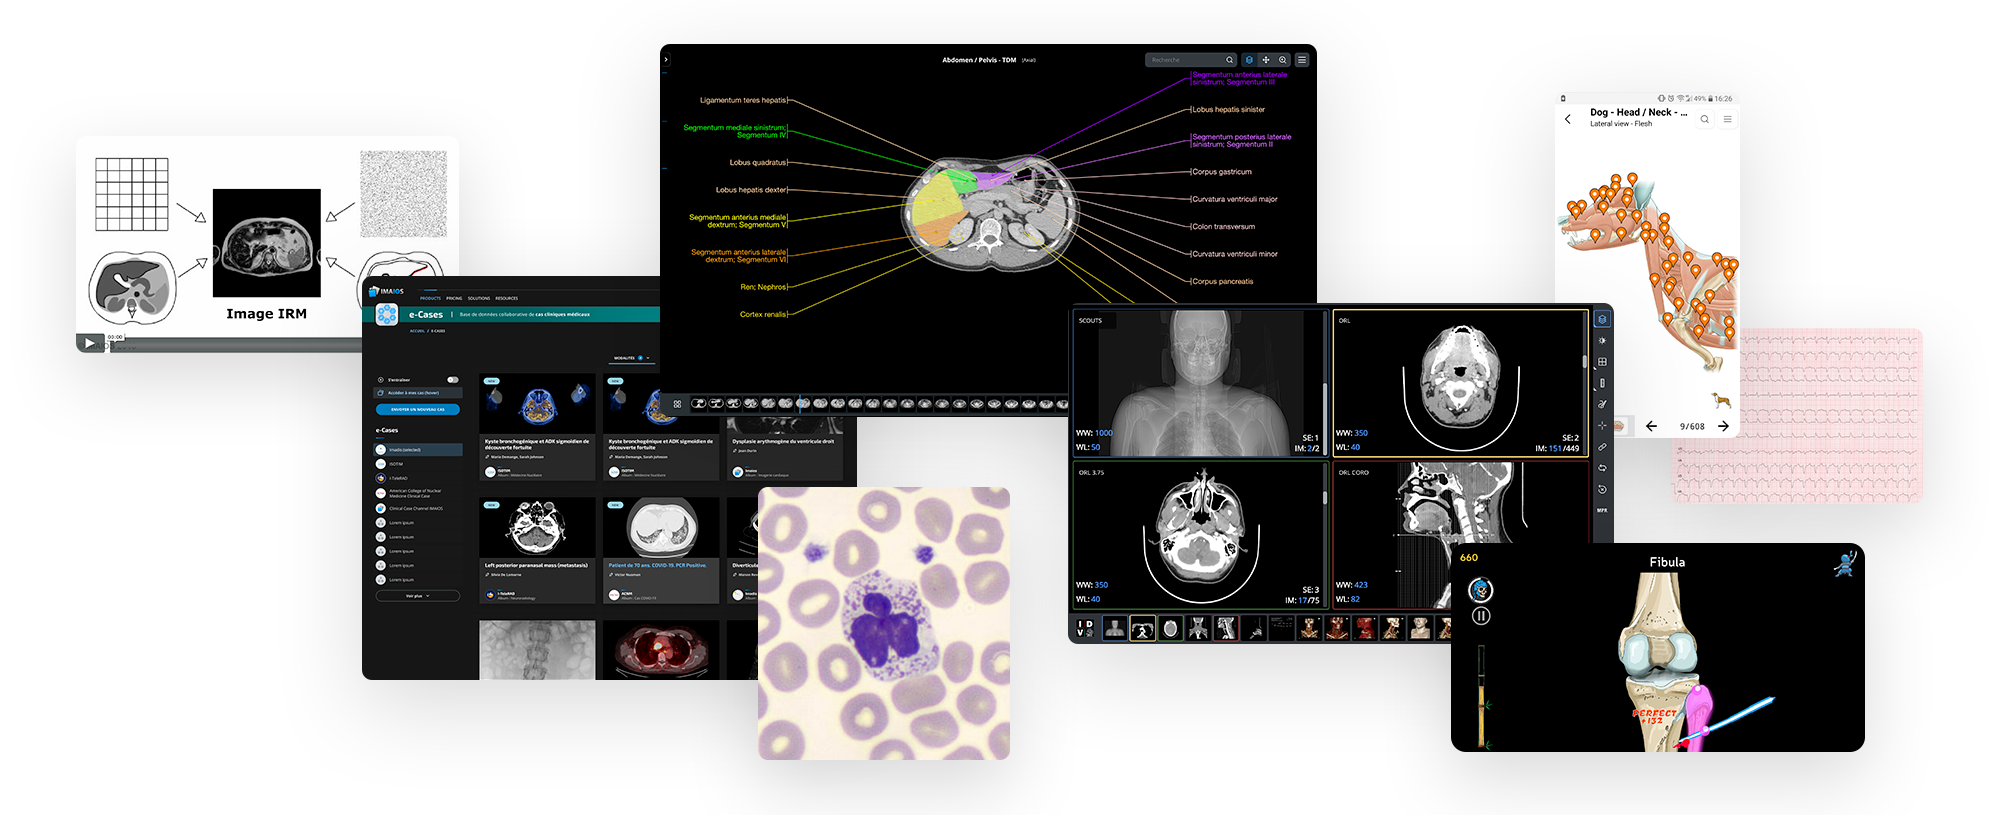Select the pan/move tool in anatomy viewer
Viewport: 2000px width, 815px height.
tap(1266, 60)
